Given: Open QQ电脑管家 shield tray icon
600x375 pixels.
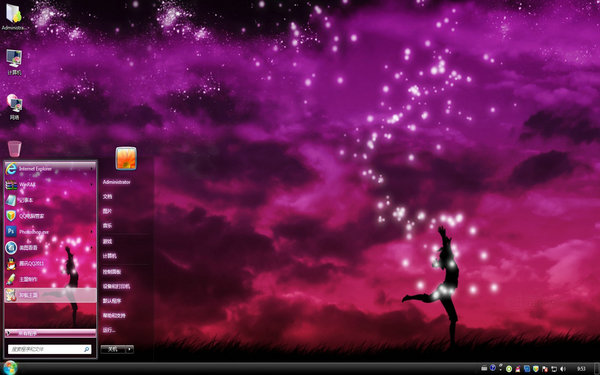Looking at the screenshot, I should pos(536,369).
